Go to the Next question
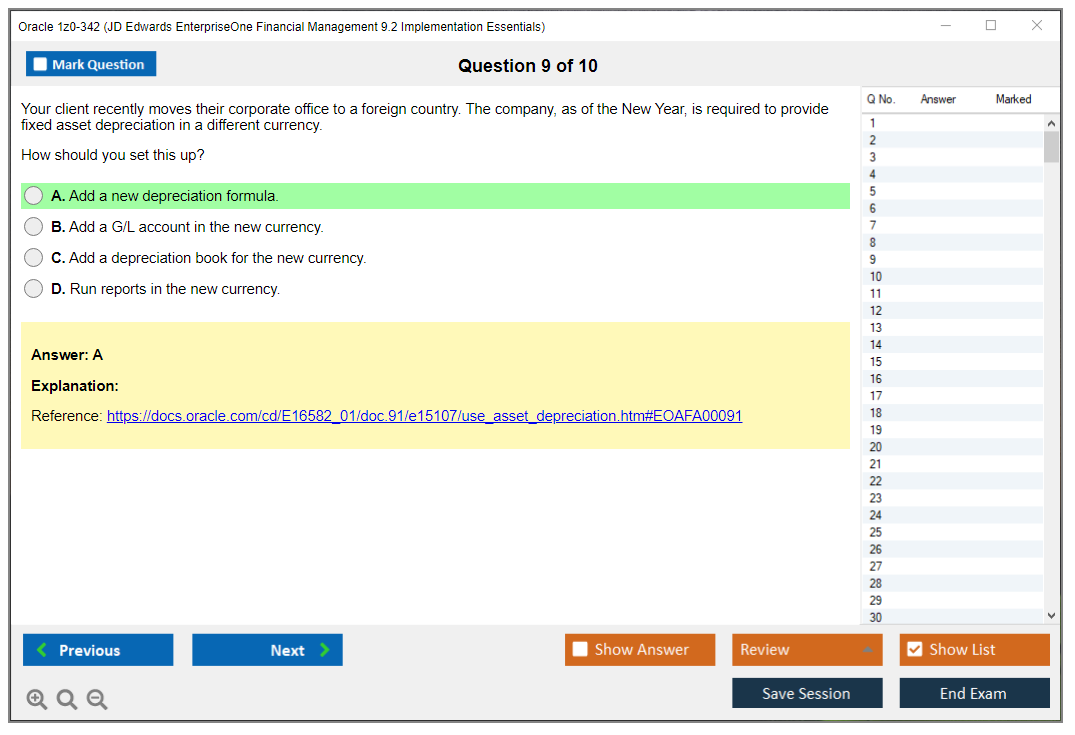The height and width of the screenshot is (735, 1075). pyautogui.click(x=267, y=650)
